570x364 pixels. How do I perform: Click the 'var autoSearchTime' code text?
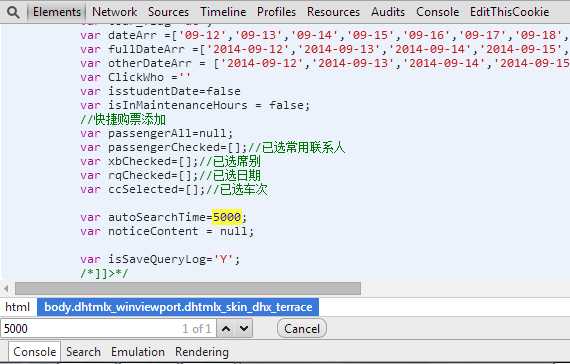pyautogui.click(x=143, y=217)
